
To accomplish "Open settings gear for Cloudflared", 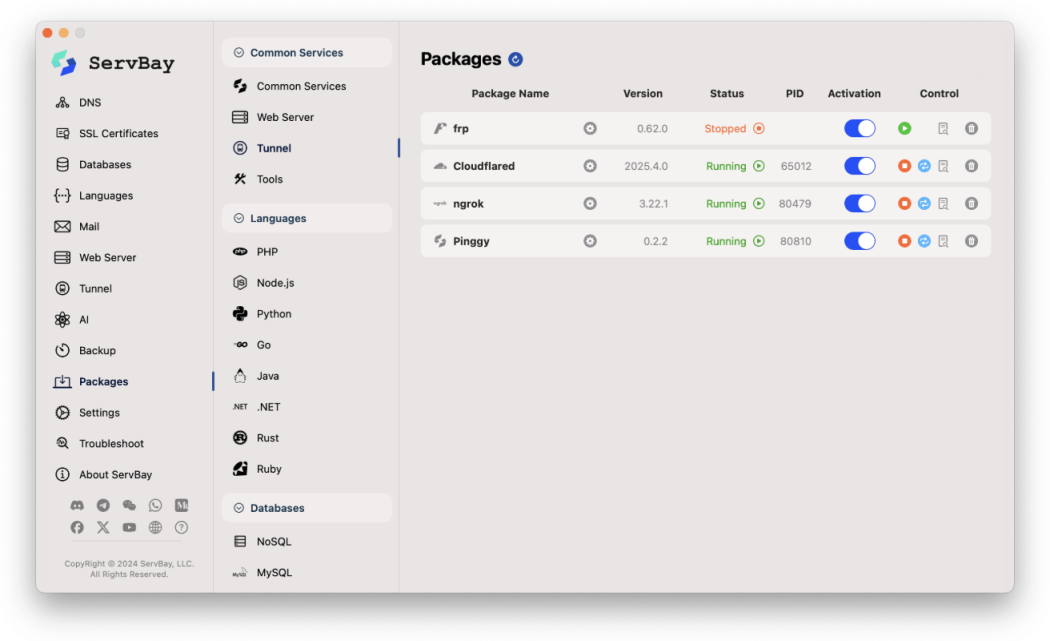I will (589, 166).
